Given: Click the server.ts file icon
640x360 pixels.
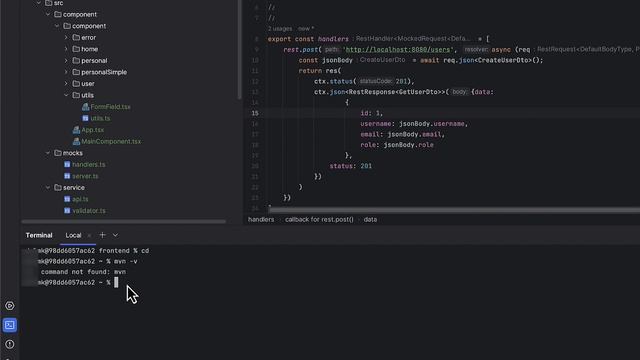Looking at the screenshot, I should (x=67, y=176).
